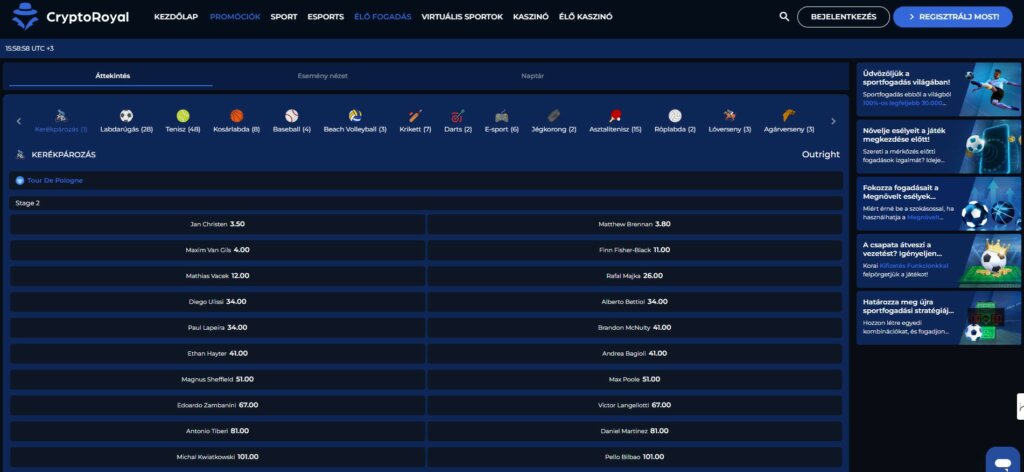This screenshot has width=1024, height=472.
Task: Open the Növelje esélyeit promo banner
Action: coord(938,146)
